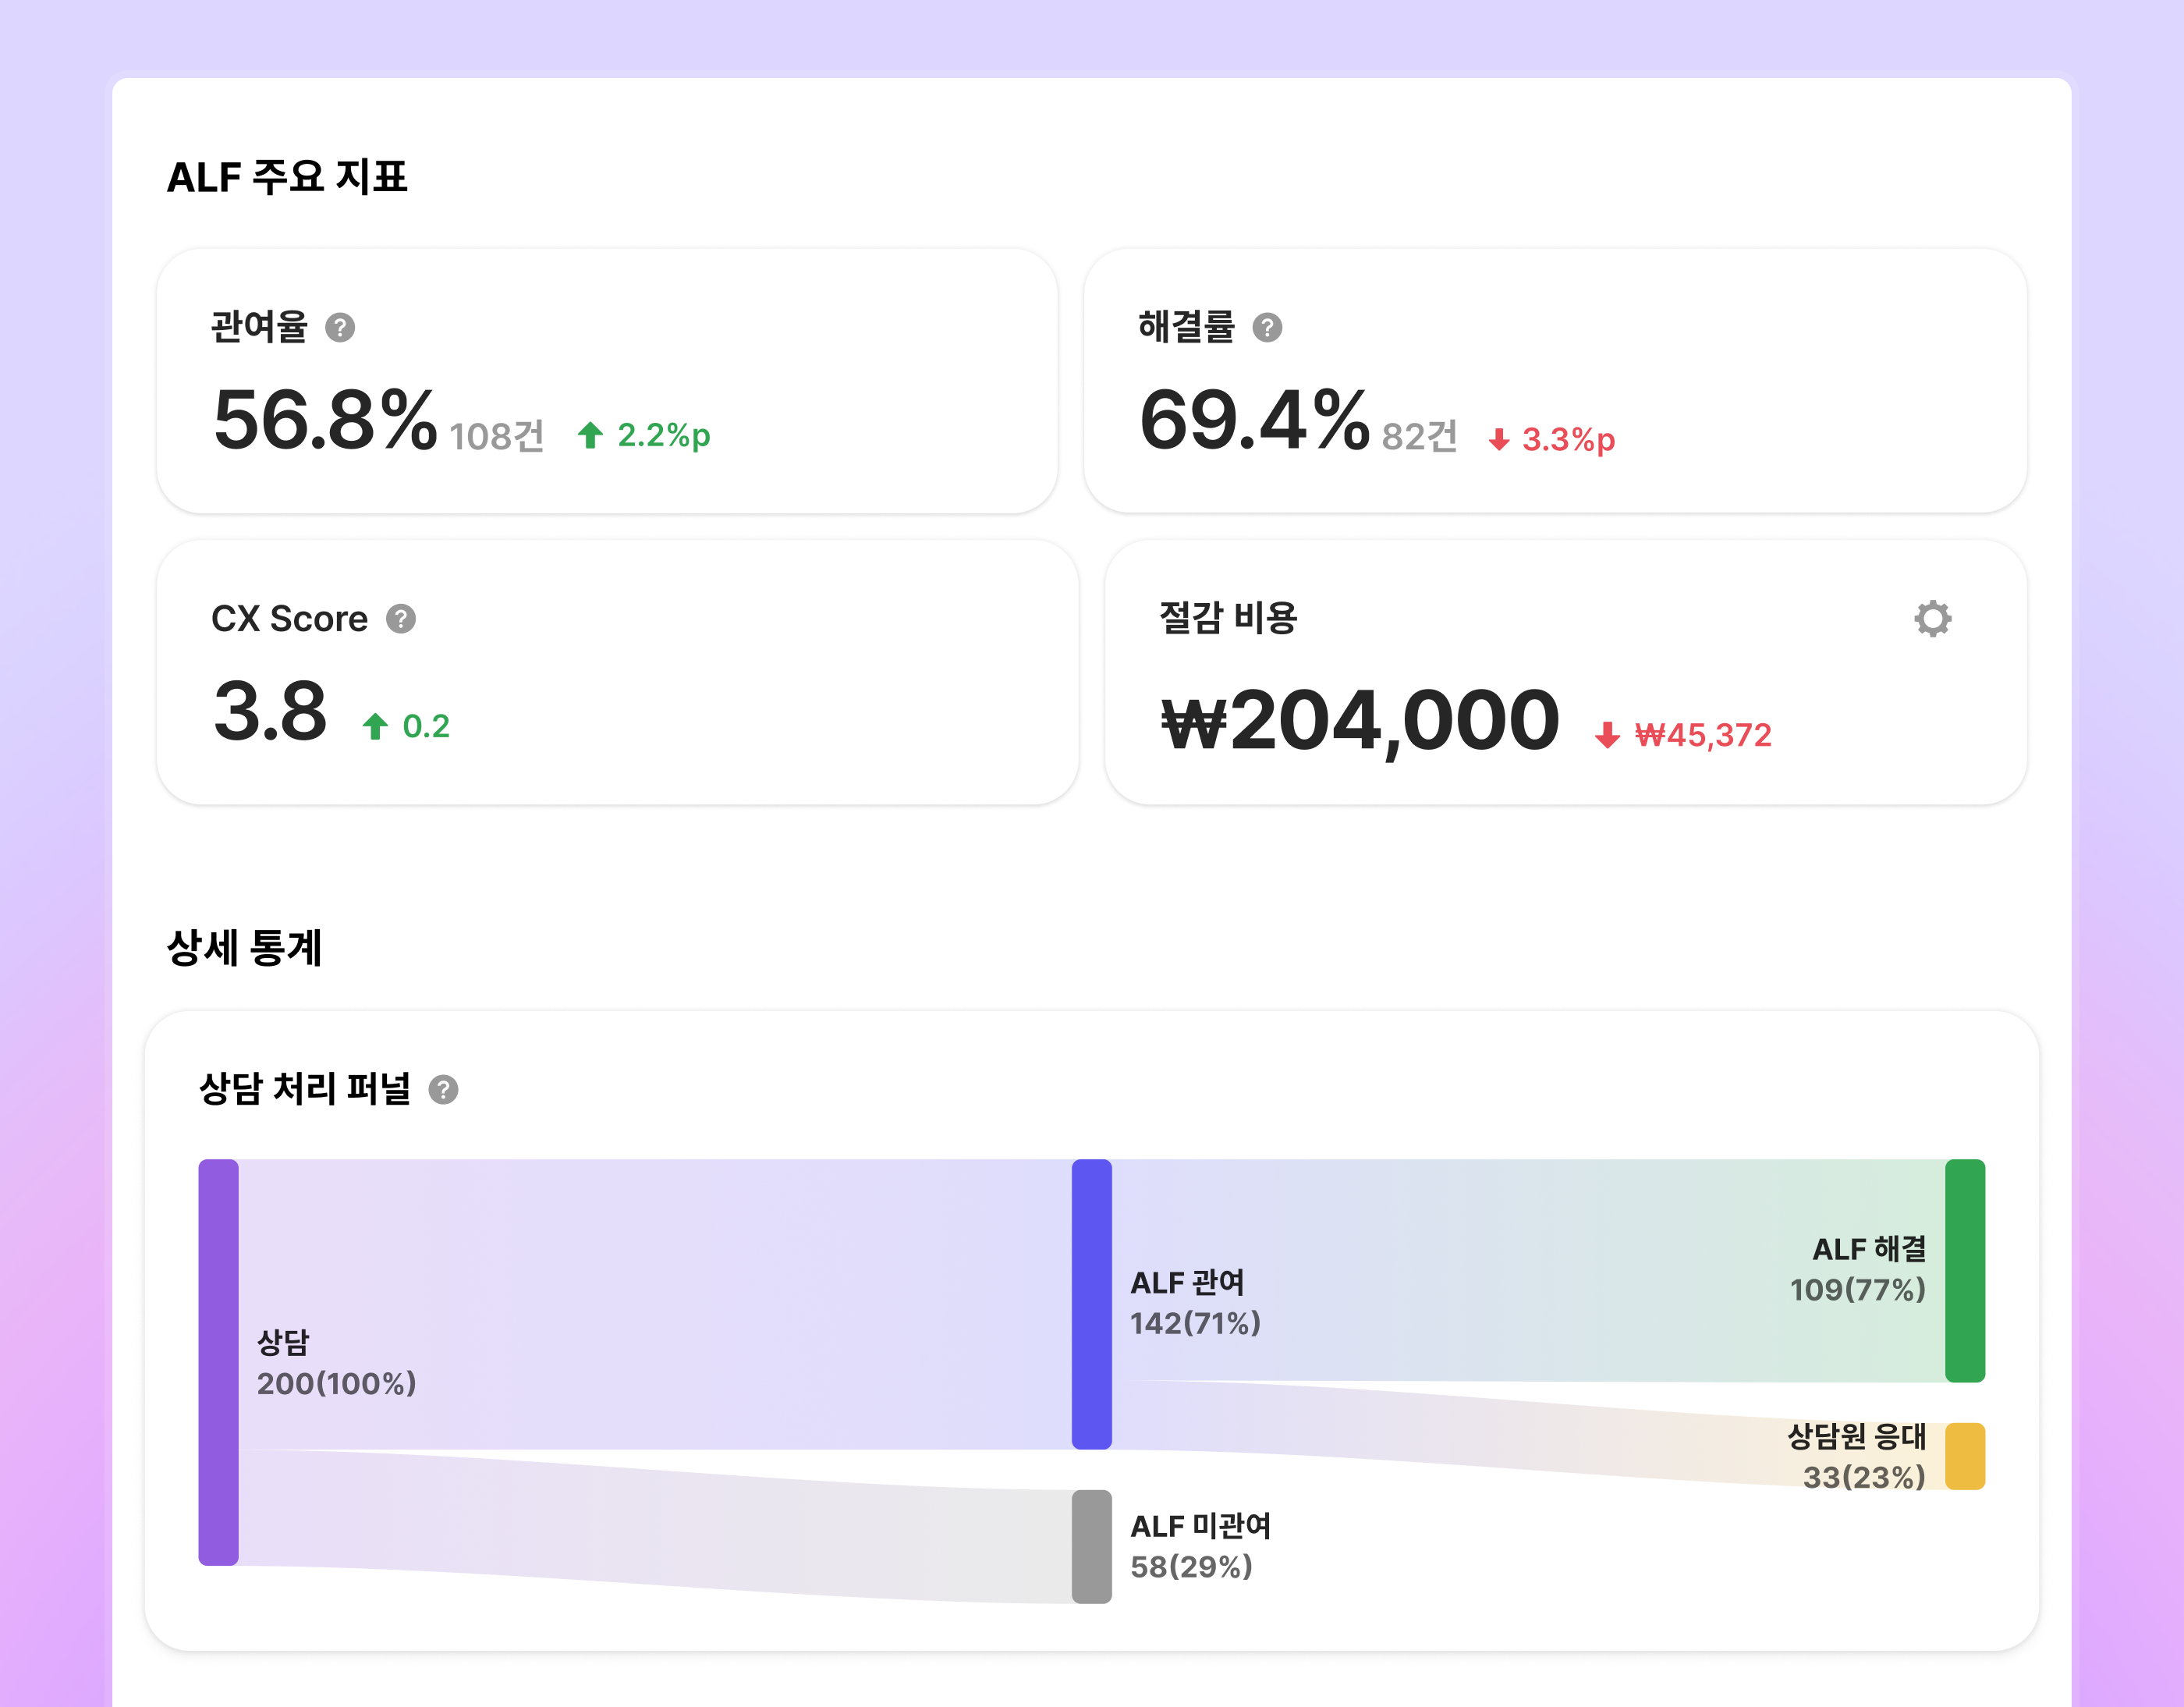Click the help icon beside 관여율

click(x=340, y=327)
